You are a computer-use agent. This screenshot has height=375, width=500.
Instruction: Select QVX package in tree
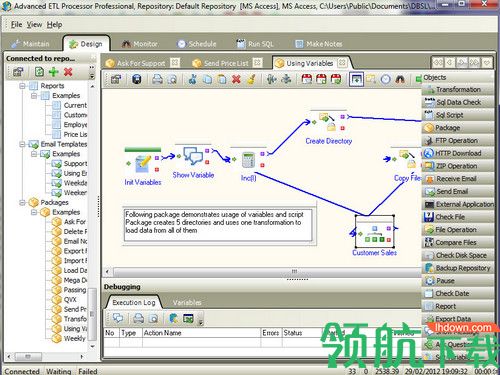point(70,299)
